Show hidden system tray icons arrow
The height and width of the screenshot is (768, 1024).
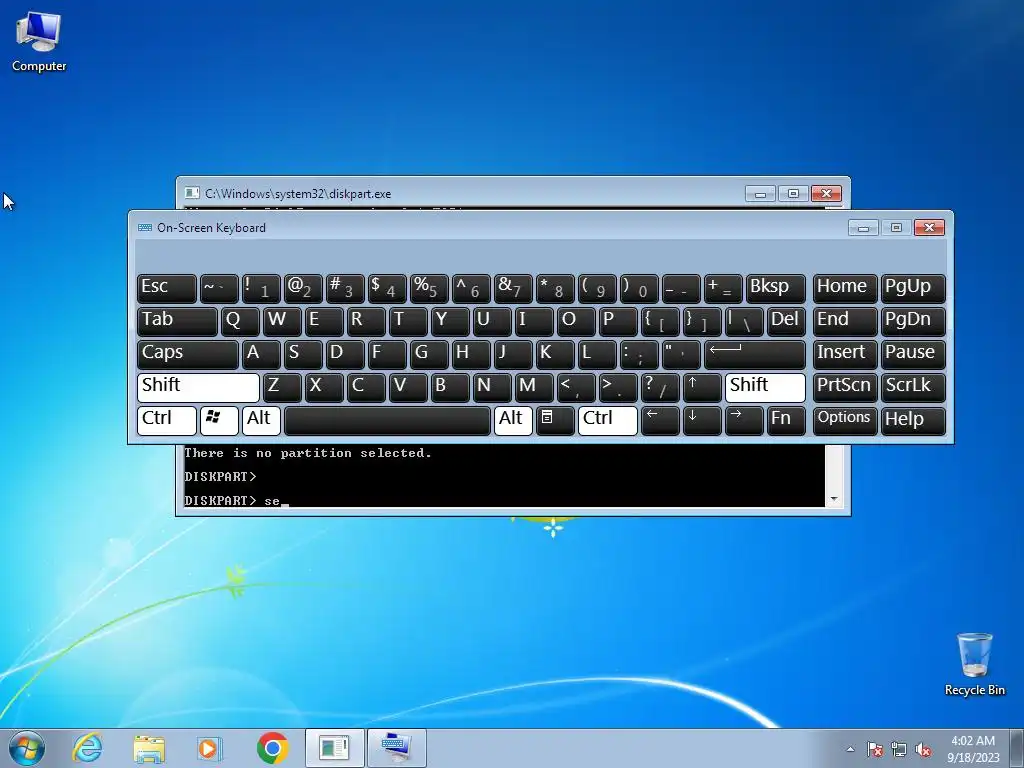pos(850,749)
